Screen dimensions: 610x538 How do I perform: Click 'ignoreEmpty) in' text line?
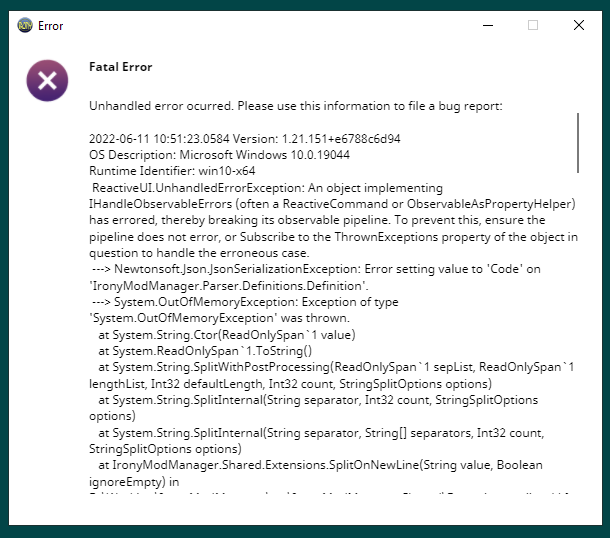tap(134, 482)
